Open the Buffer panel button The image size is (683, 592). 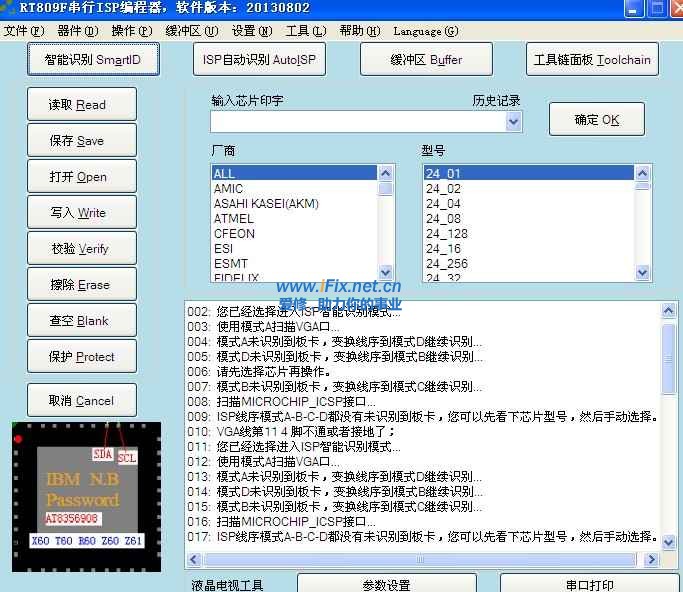[426, 60]
